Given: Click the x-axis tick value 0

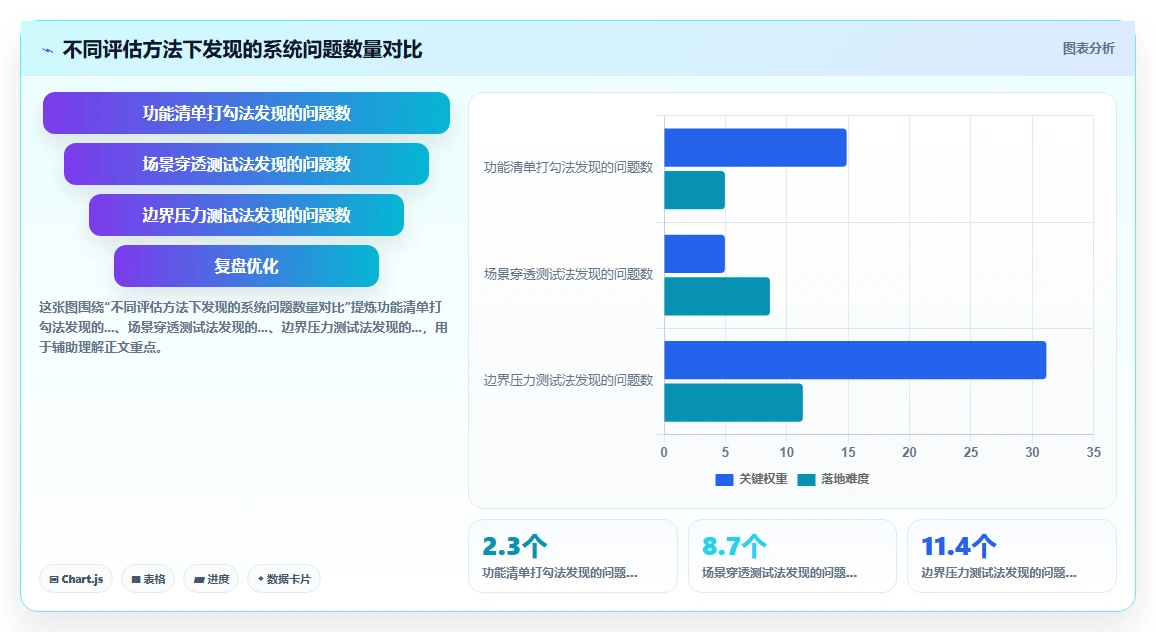Looking at the screenshot, I should [x=664, y=452].
